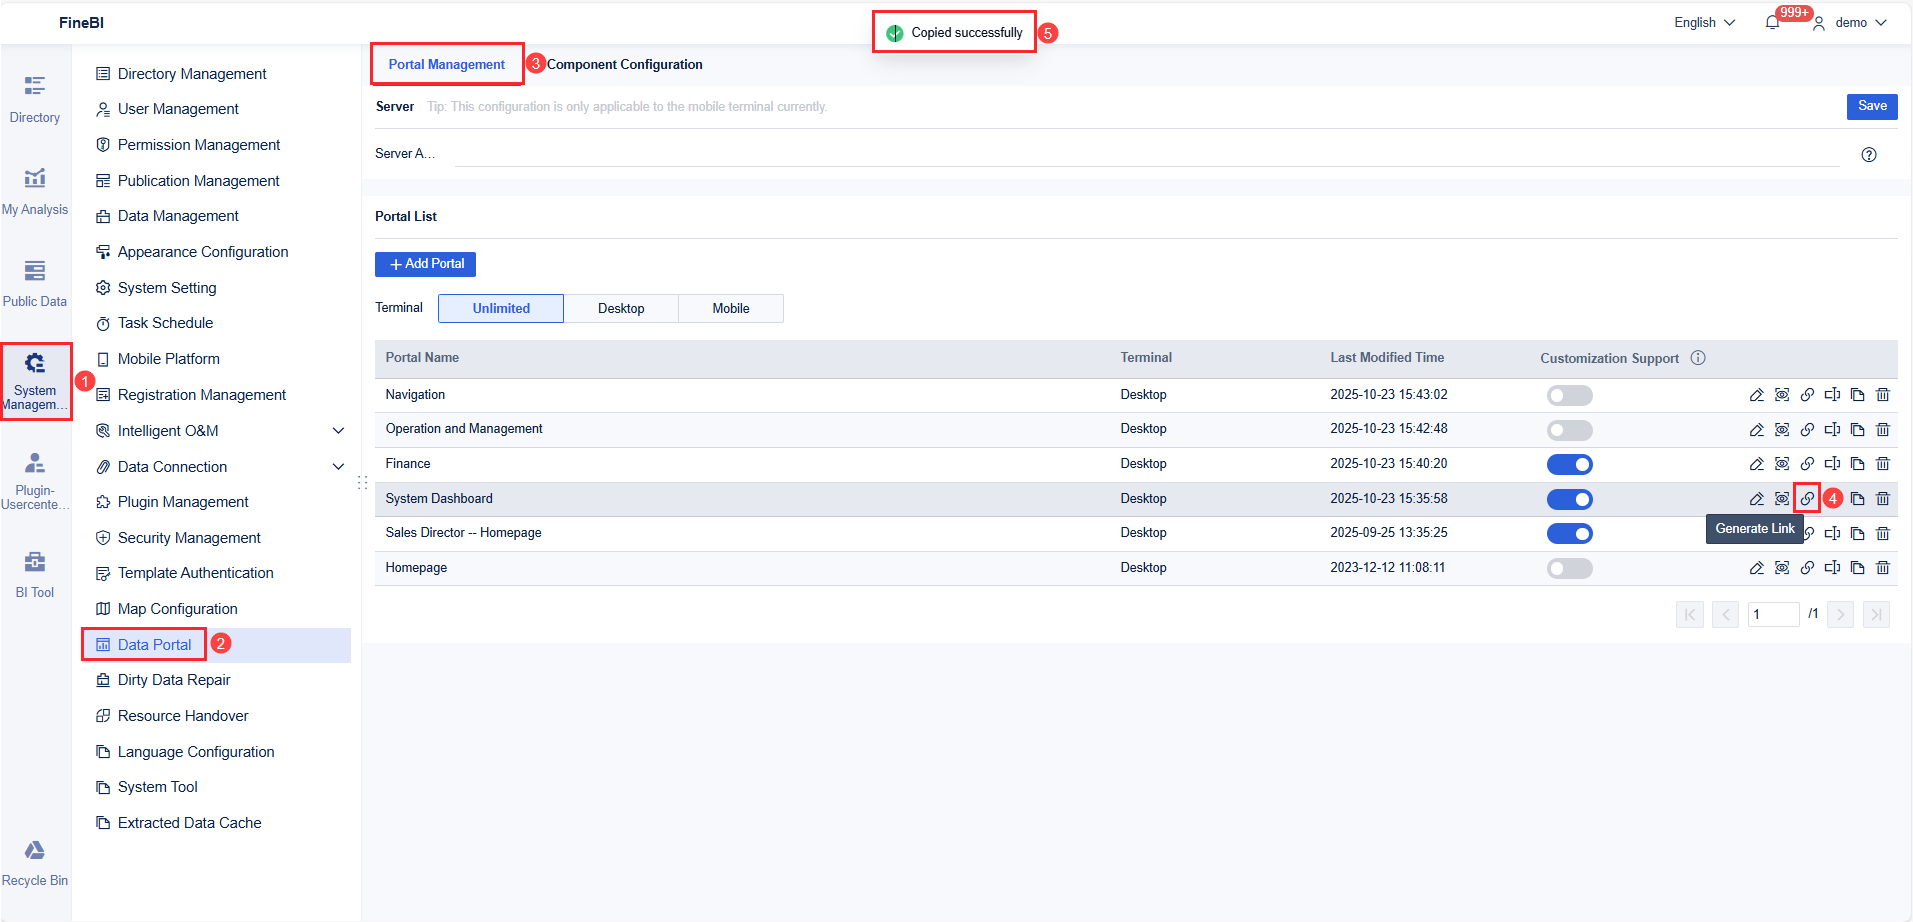Turn off System Dashboard customization toggle
Image resolution: width=1913 pixels, height=922 pixels.
tap(1569, 499)
